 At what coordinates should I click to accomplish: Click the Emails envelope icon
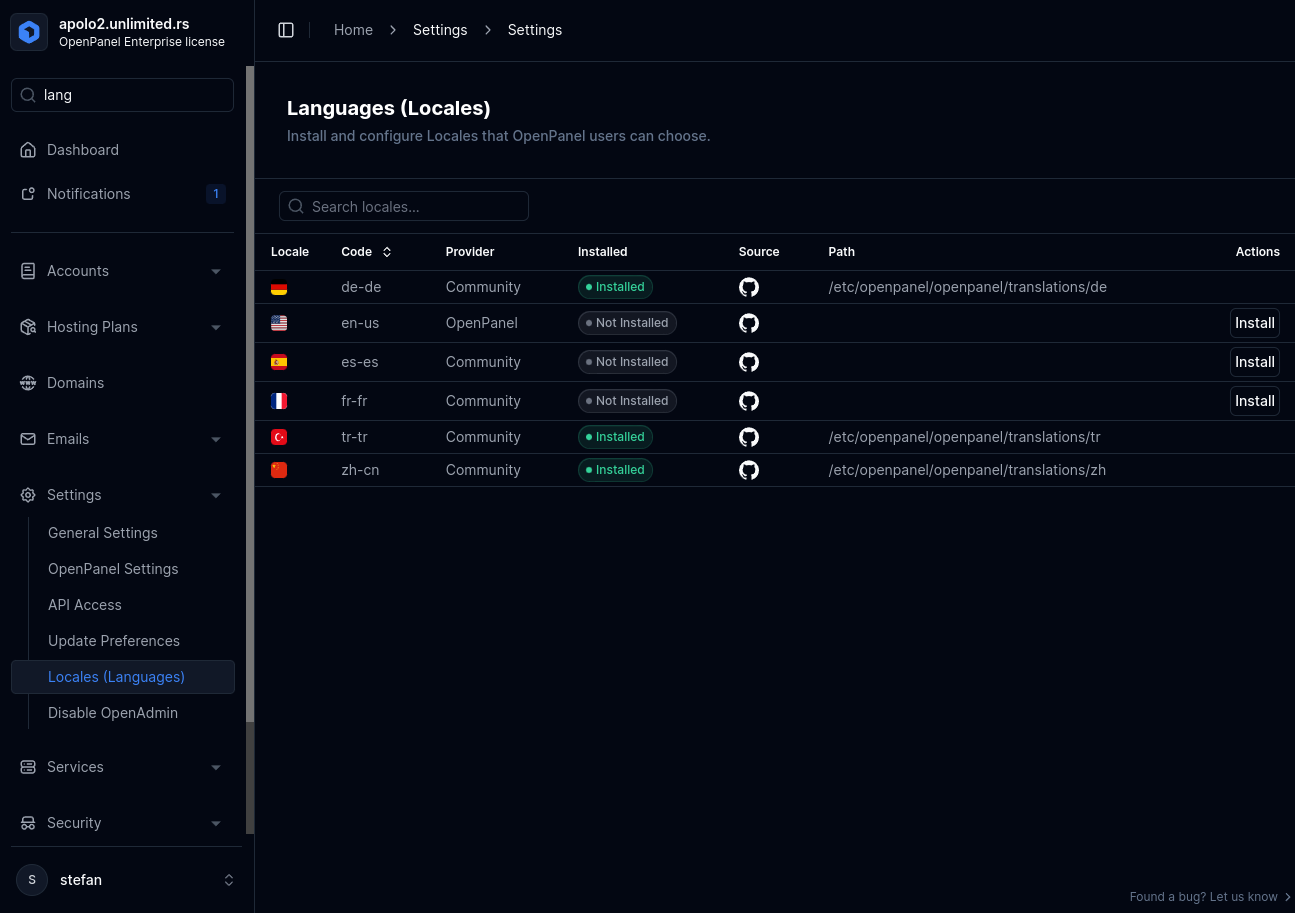click(28, 439)
